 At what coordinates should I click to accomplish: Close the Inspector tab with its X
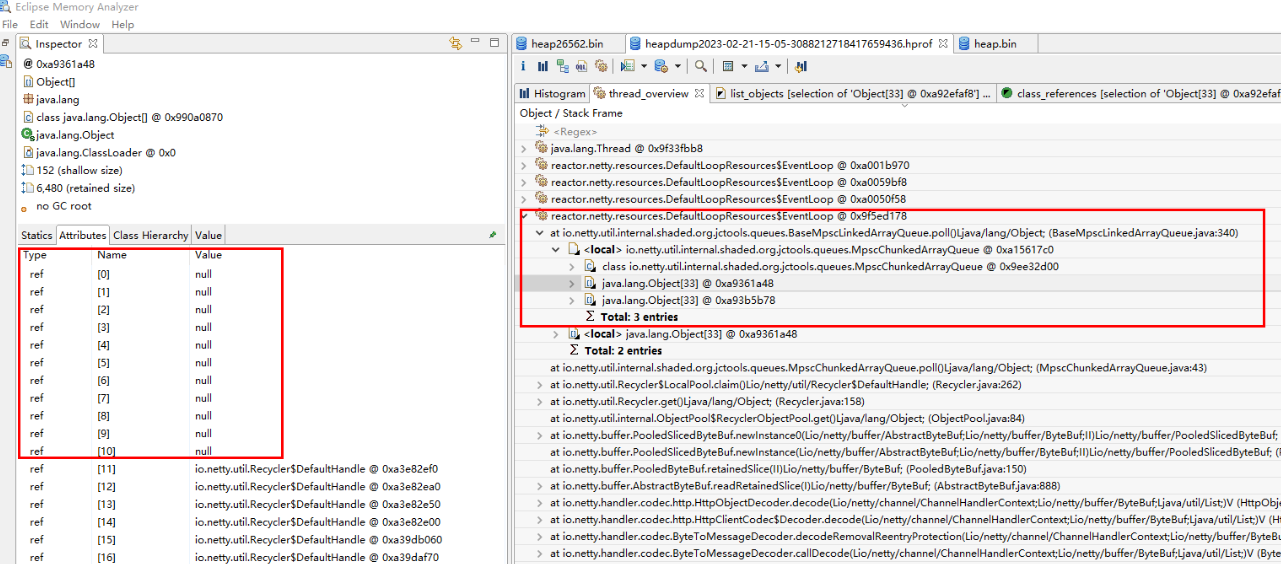tap(93, 43)
